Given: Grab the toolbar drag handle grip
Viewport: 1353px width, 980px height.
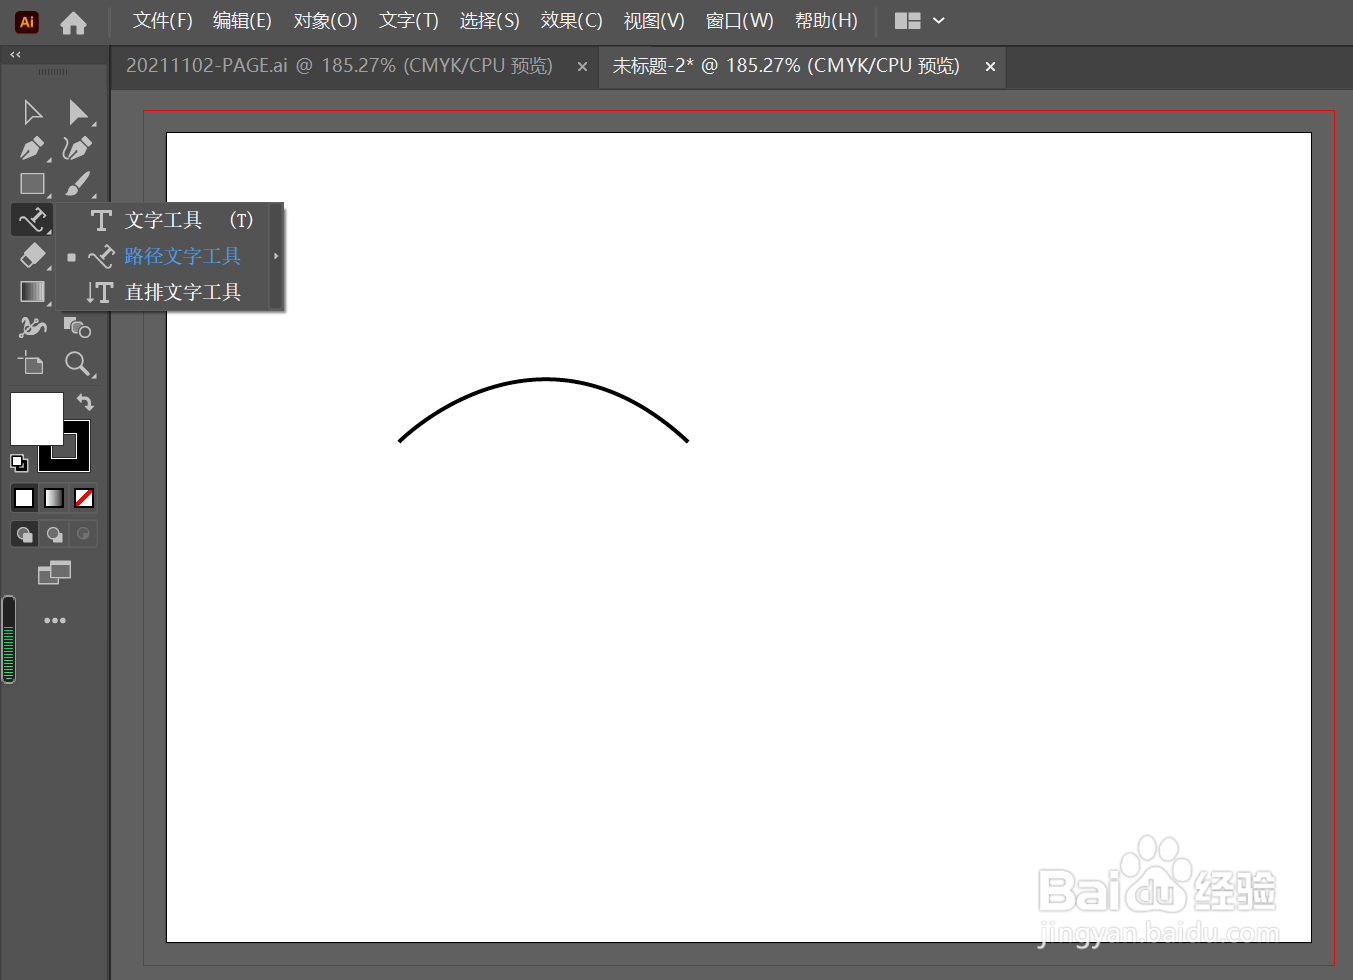Looking at the screenshot, I should coord(54,73).
